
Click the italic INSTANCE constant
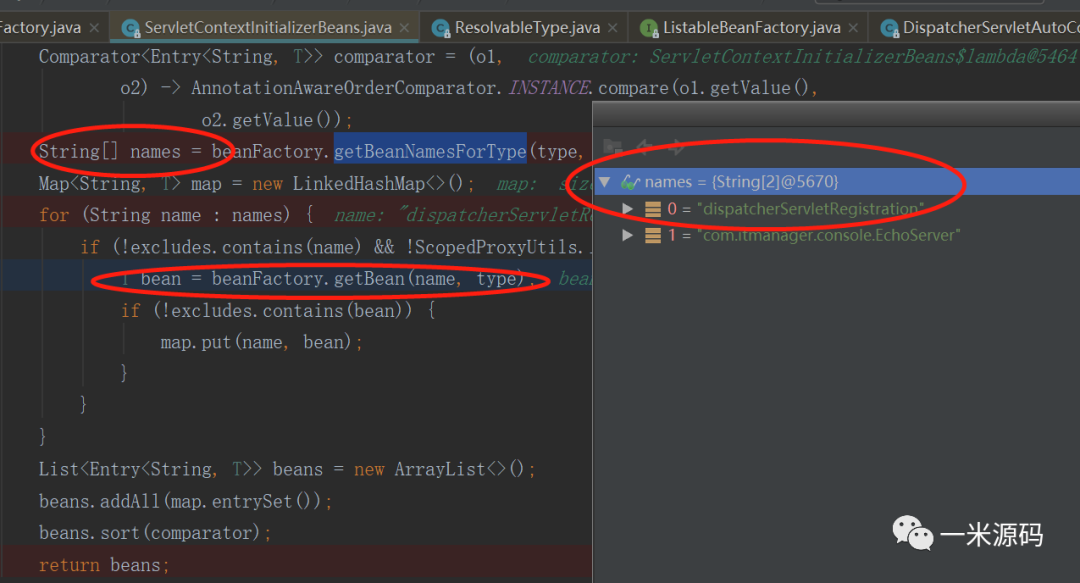click(549, 88)
